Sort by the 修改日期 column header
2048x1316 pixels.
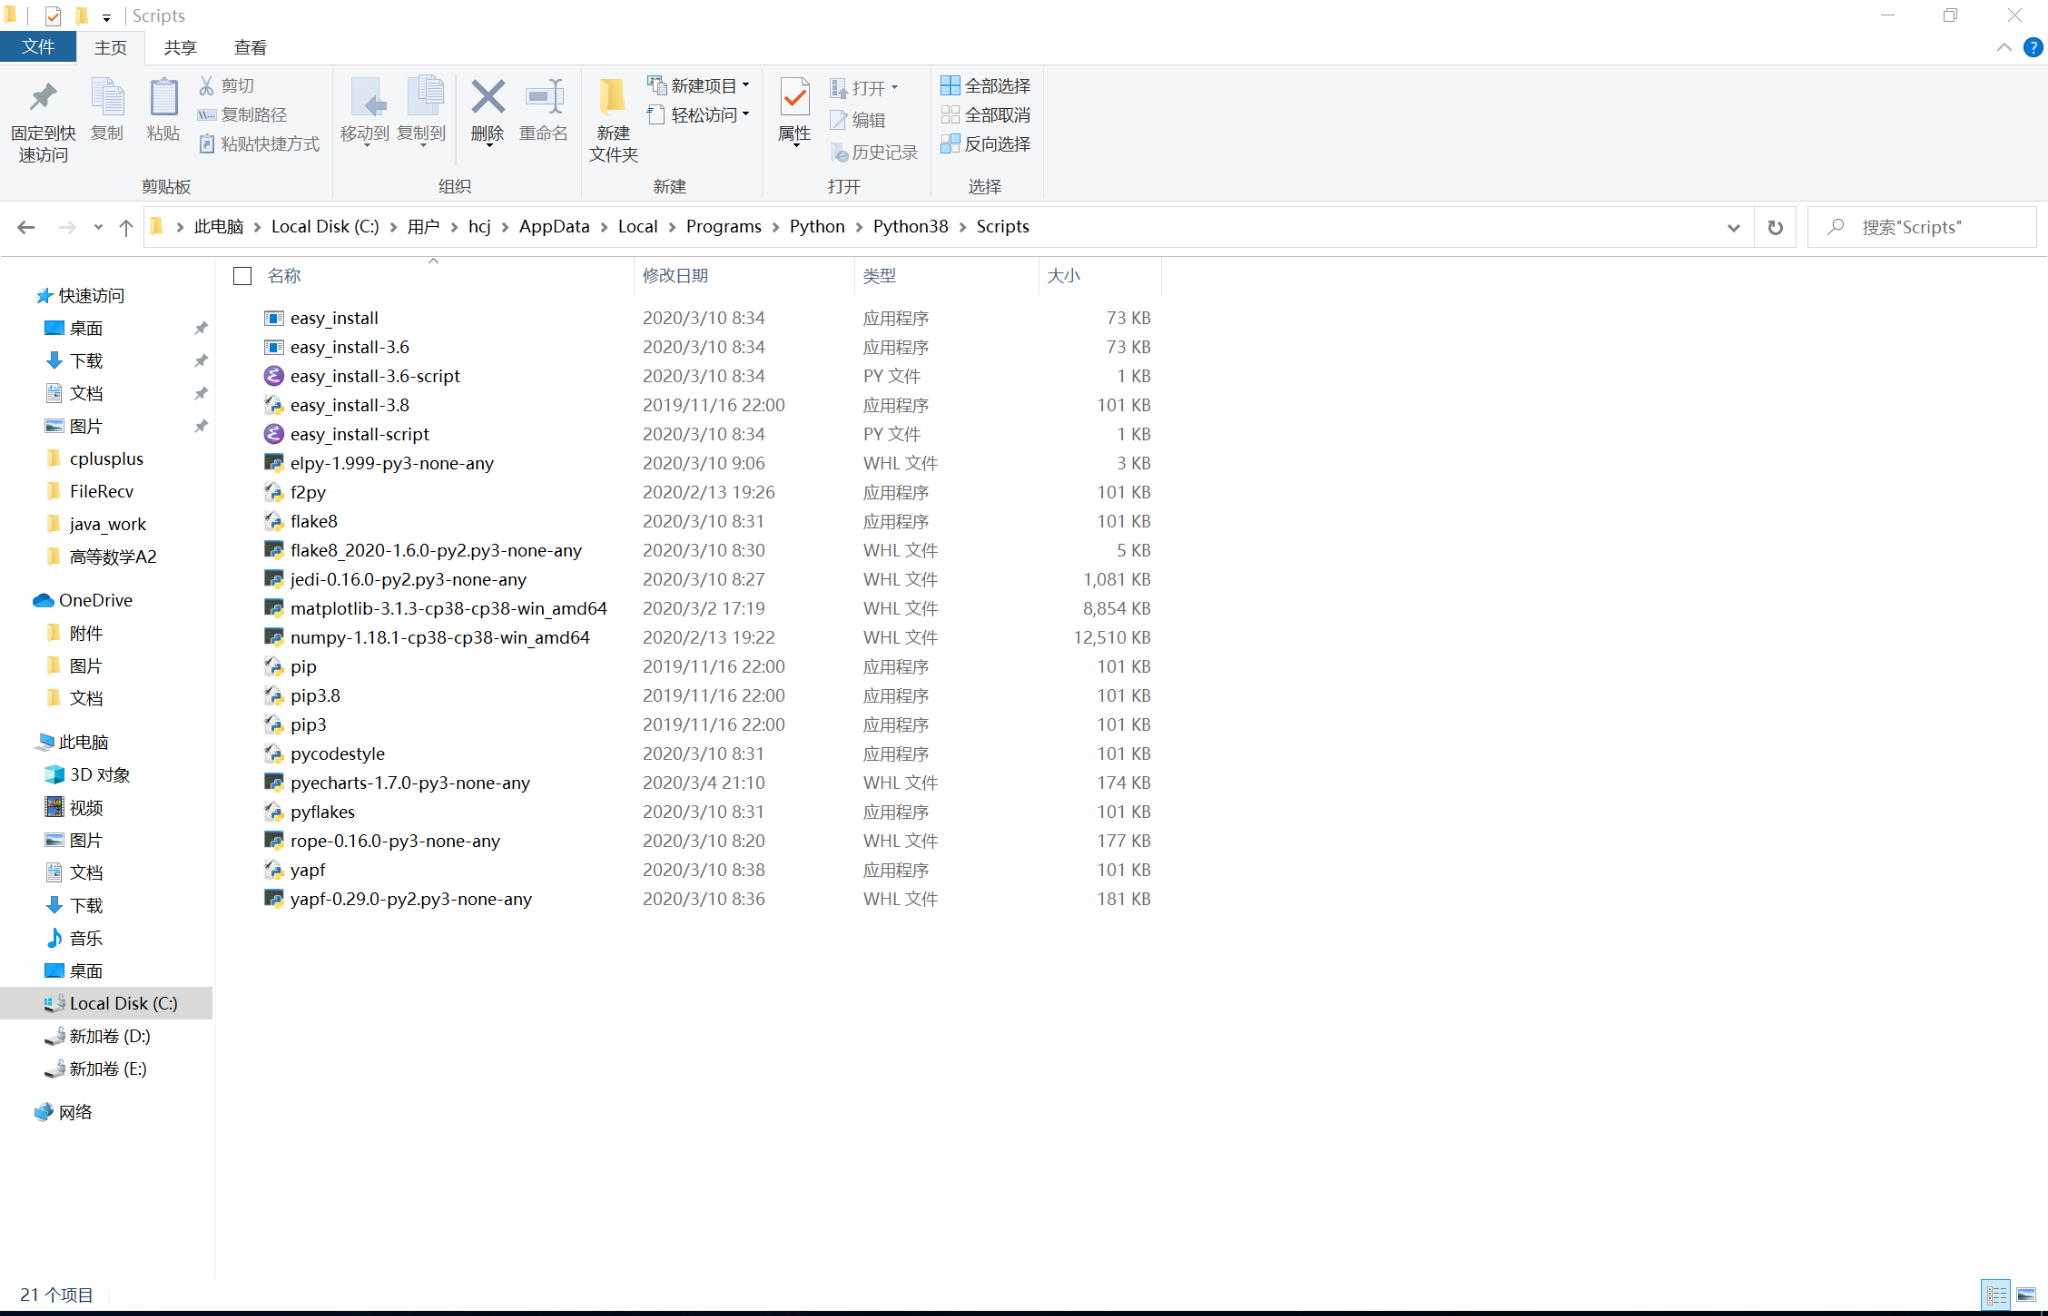675,275
